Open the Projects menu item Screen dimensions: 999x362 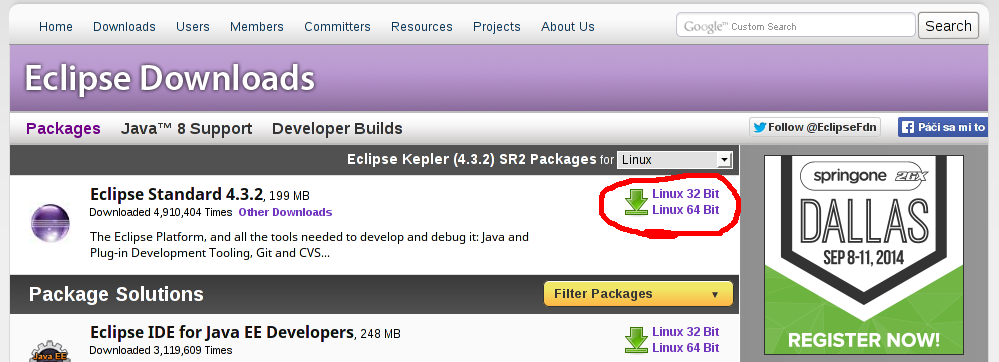click(x=497, y=27)
